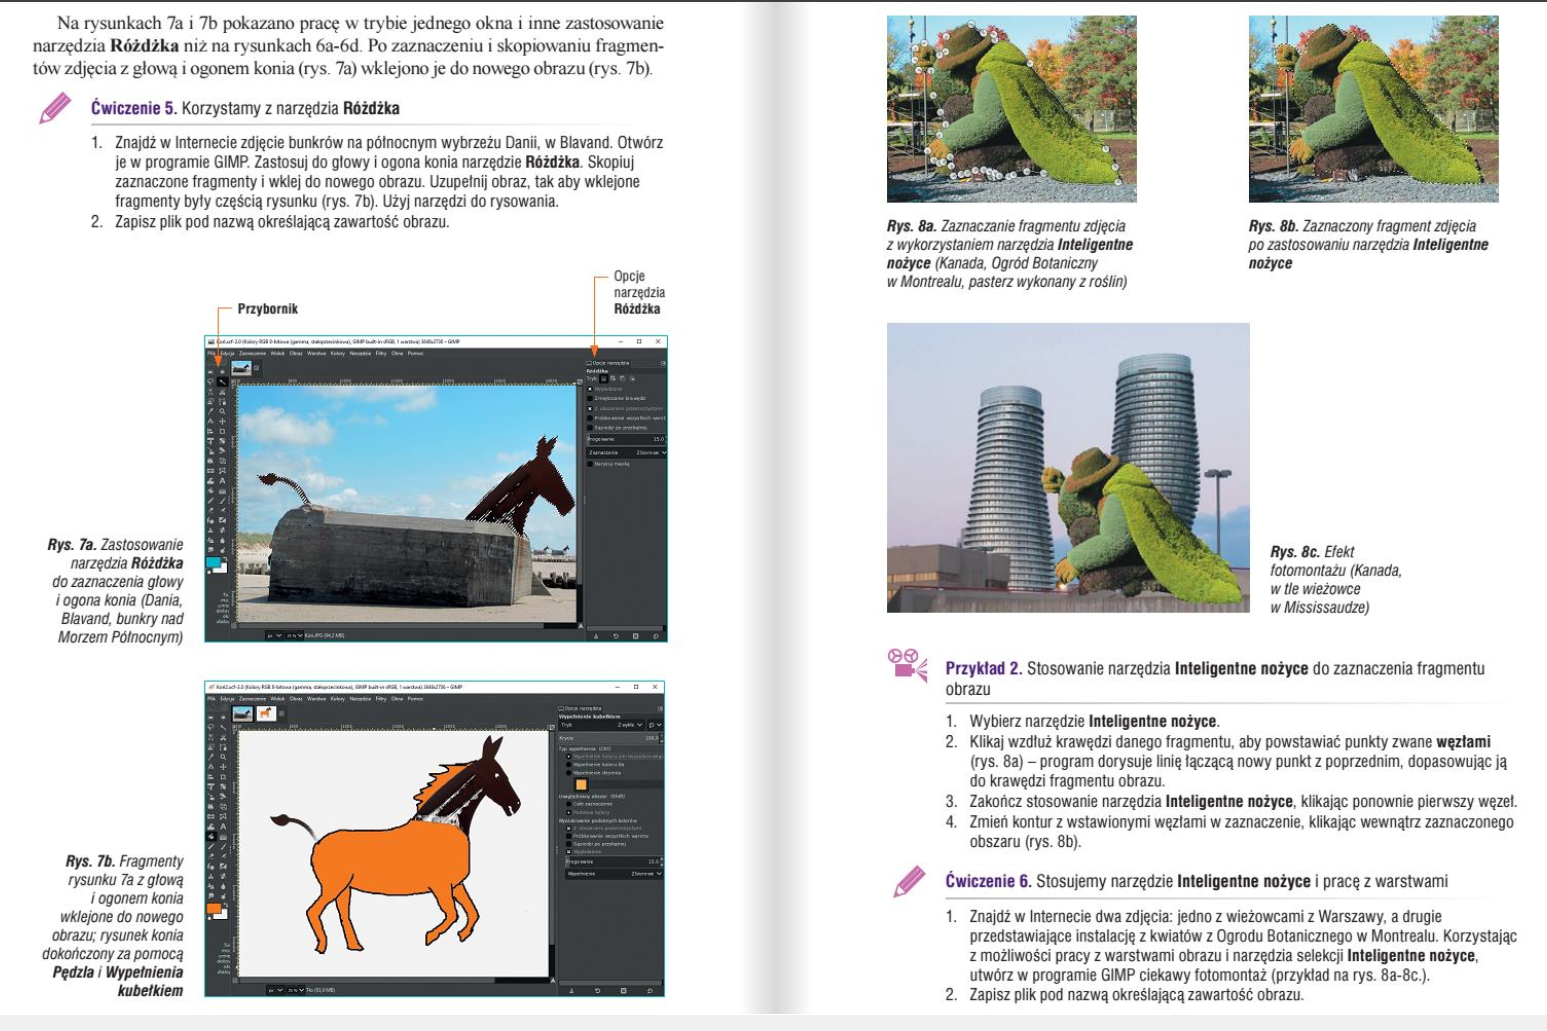
Task: Click Subtract from selection mode icon in Rys. 7a
Action: 622,378
